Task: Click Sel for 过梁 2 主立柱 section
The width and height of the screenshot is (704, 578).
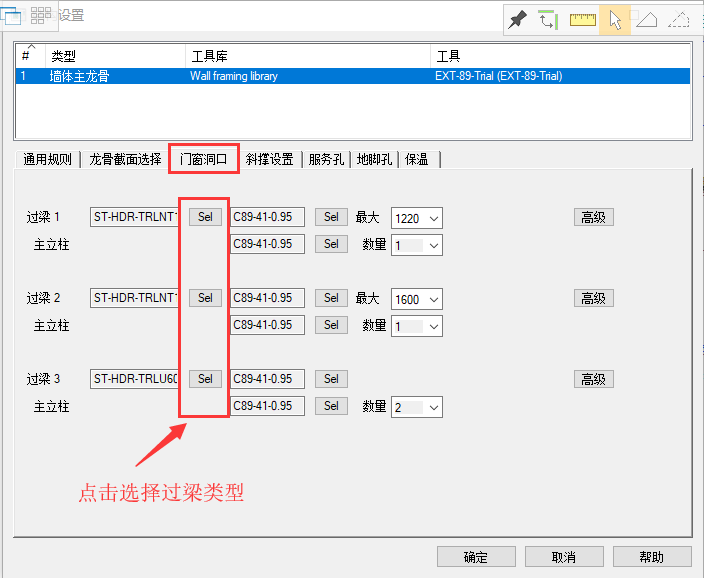Action: [331, 325]
